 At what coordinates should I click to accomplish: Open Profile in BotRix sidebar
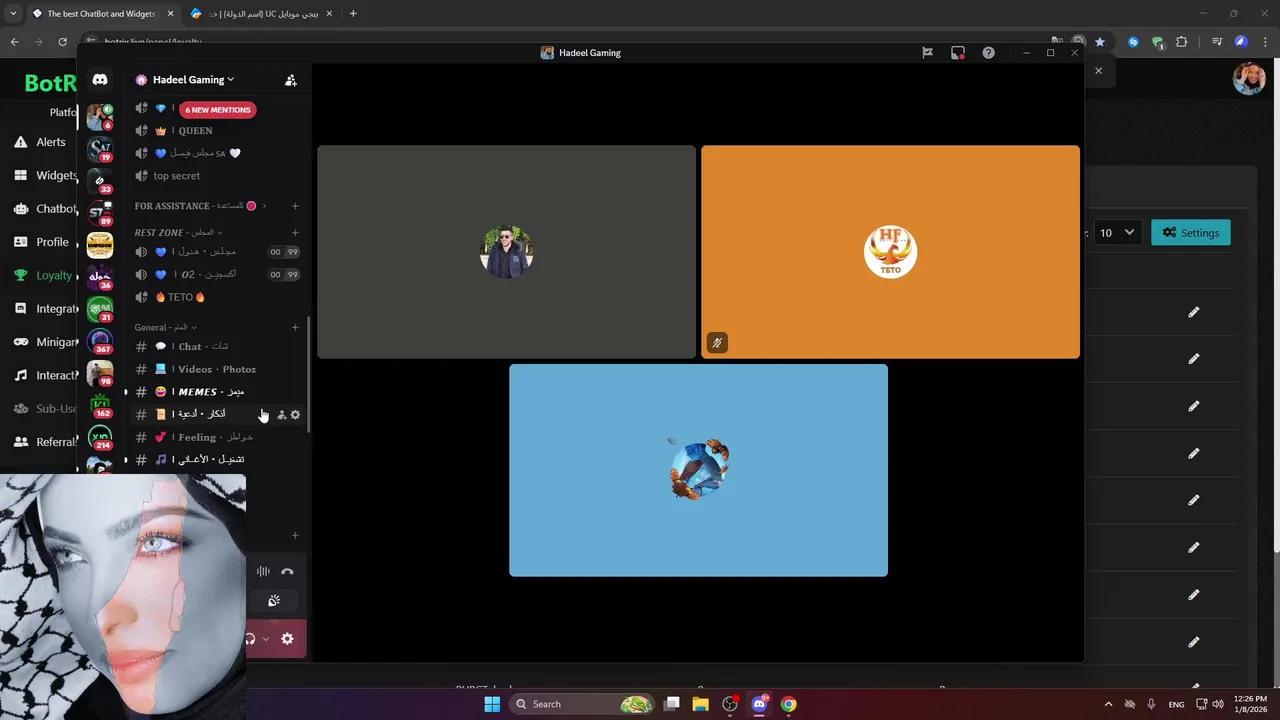coord(42,242)
